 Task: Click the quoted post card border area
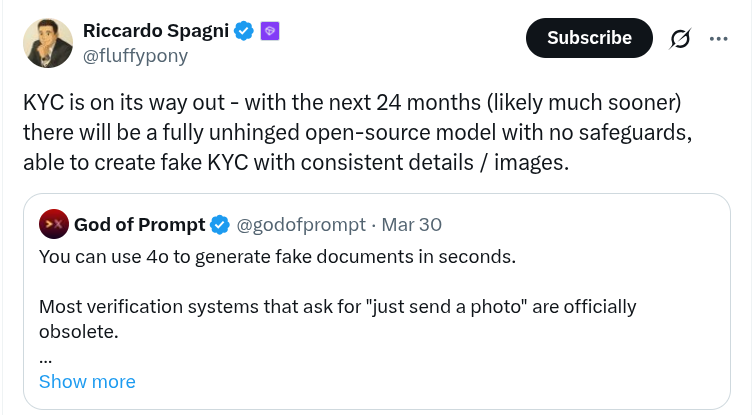(x=376, y=301)
